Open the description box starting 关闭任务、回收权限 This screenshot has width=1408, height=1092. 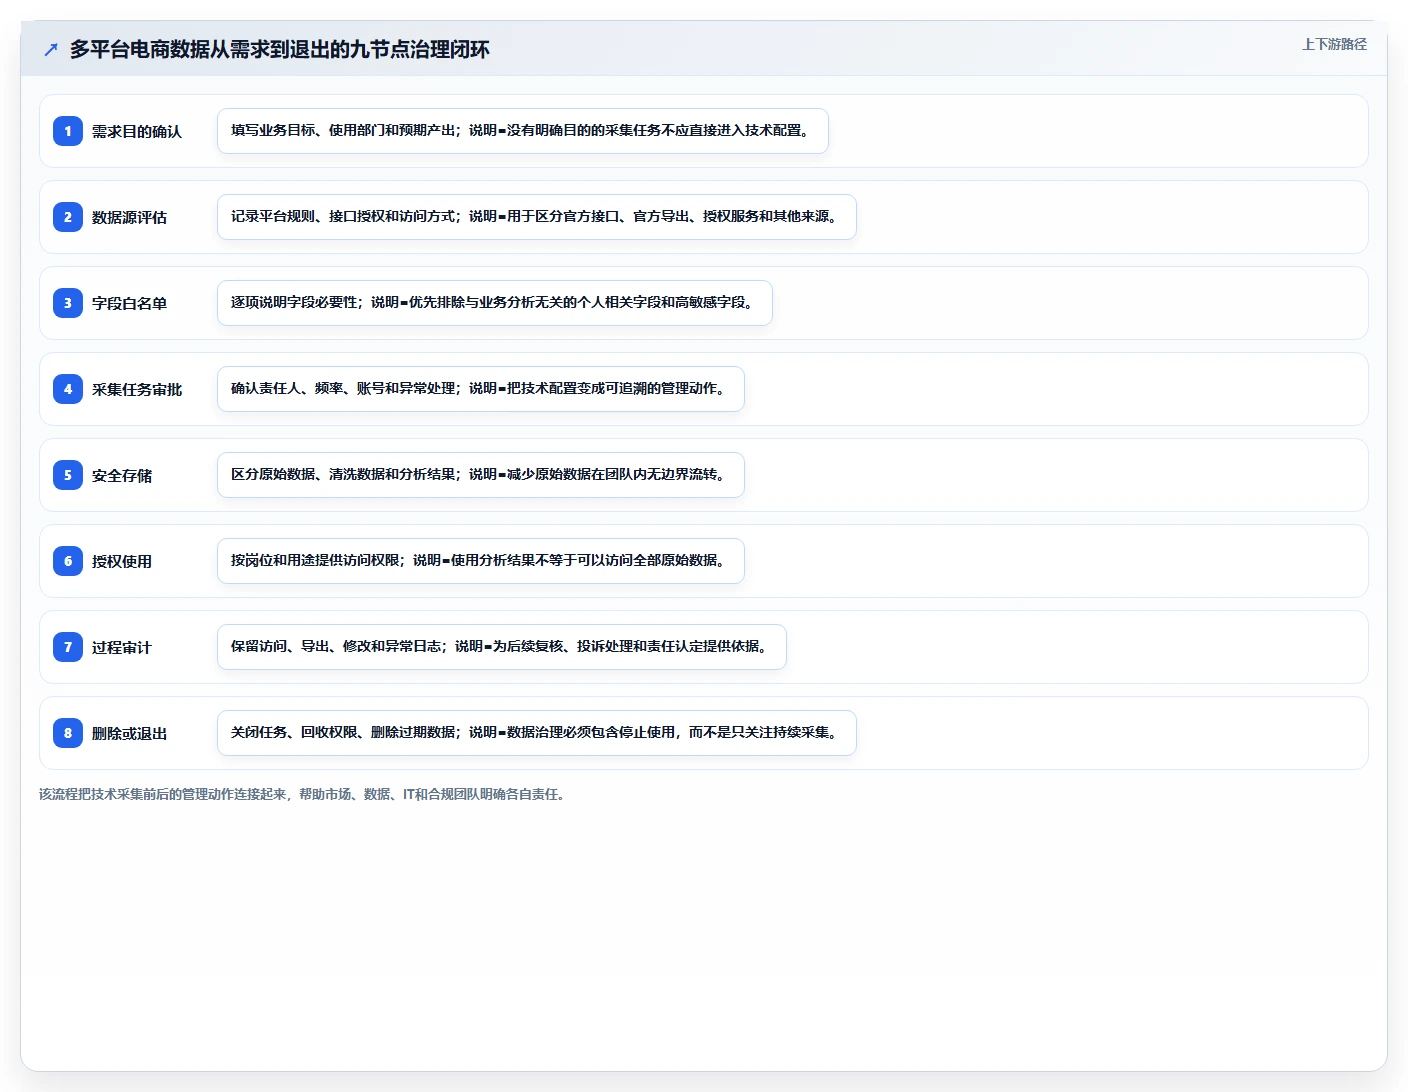pos(537,733)
